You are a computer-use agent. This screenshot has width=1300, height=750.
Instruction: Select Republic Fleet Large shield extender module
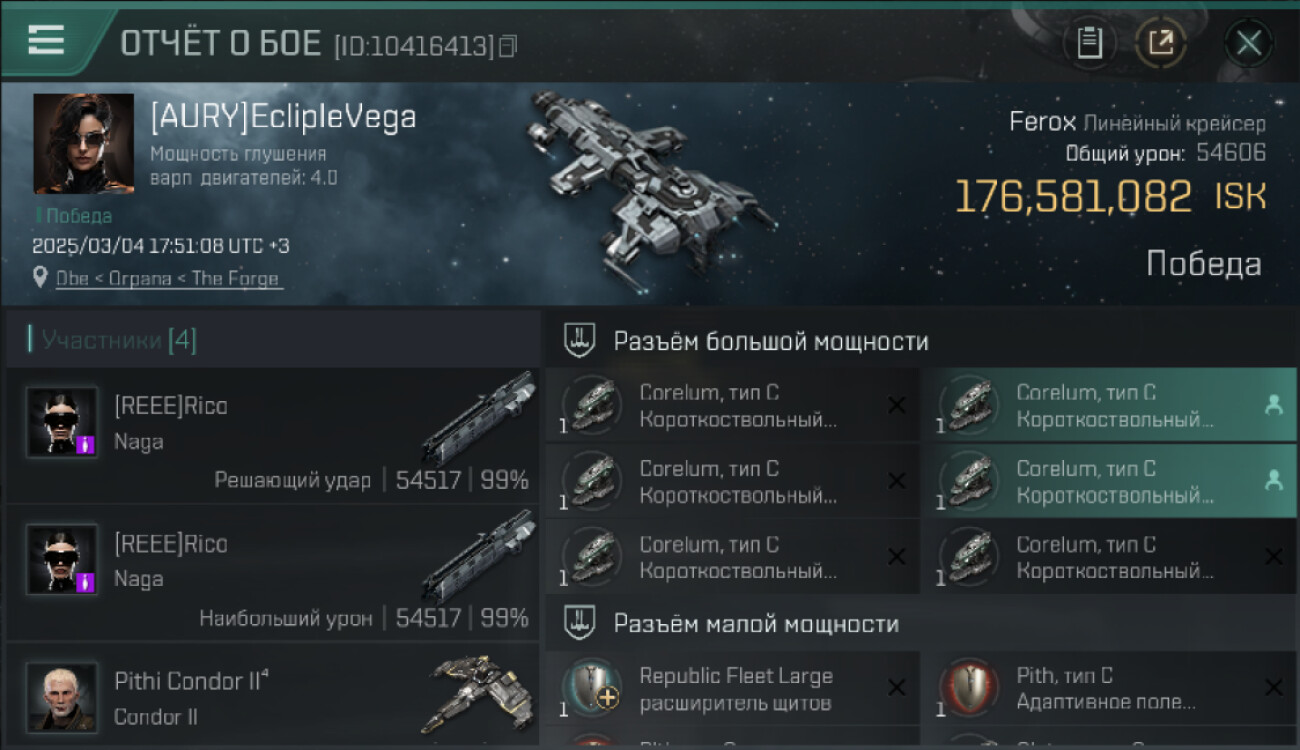pyautogui.click(x=732, y=688)
